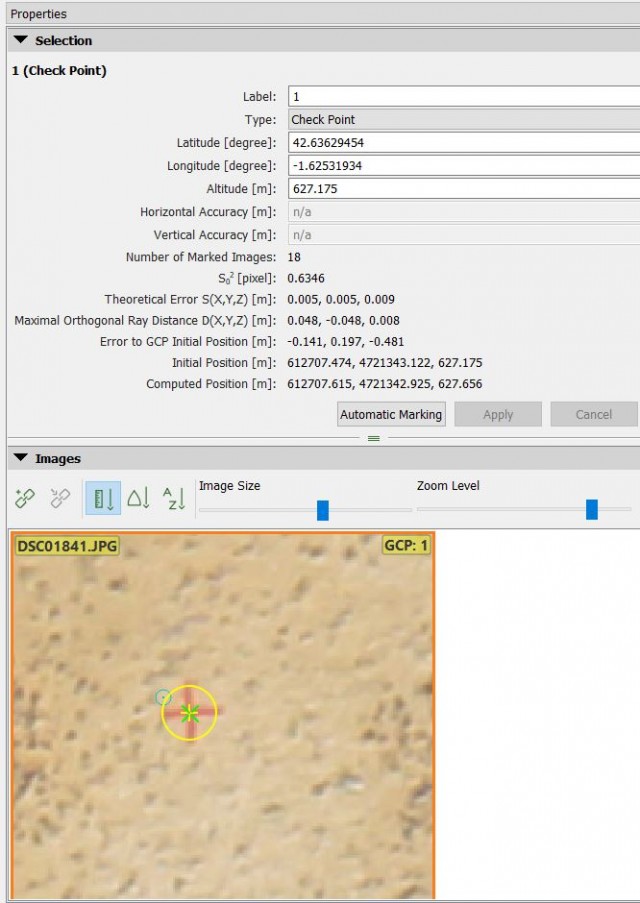Collapse the Images section

point(20,458)
